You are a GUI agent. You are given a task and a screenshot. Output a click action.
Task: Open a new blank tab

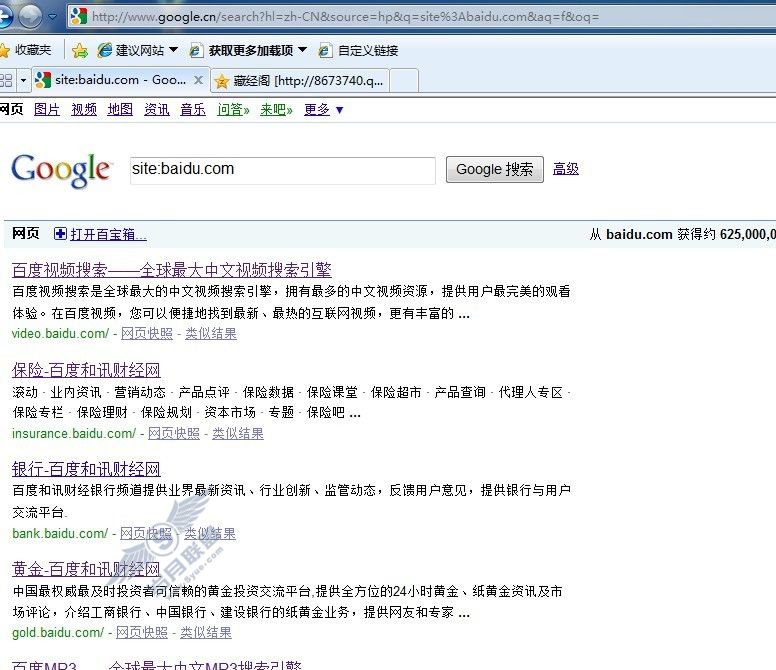[404, 81]
